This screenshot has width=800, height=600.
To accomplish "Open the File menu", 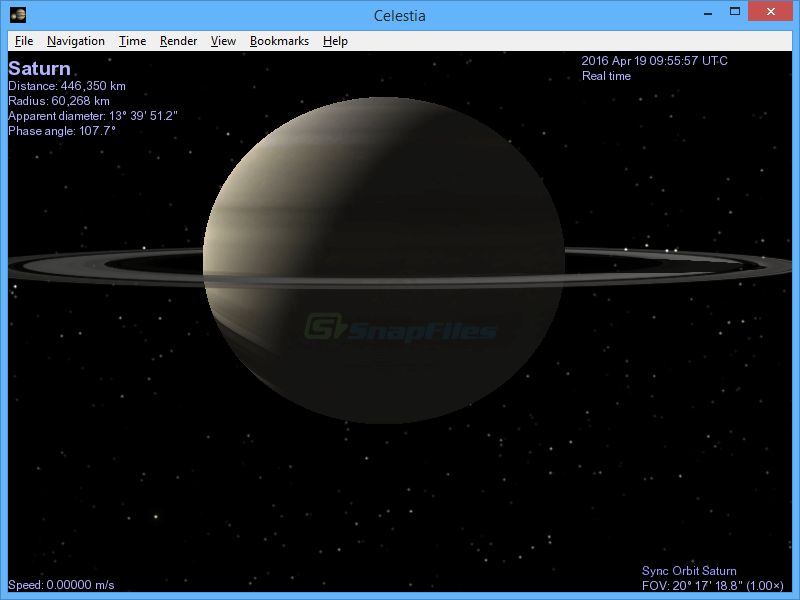I will [x=24, y=41].
